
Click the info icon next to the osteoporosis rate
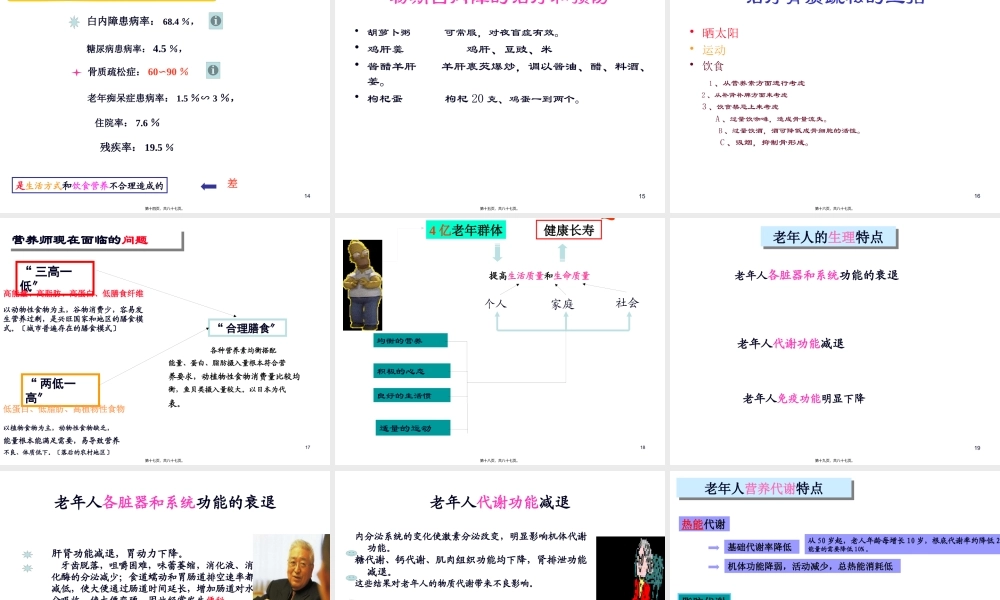tap(212, 72)
